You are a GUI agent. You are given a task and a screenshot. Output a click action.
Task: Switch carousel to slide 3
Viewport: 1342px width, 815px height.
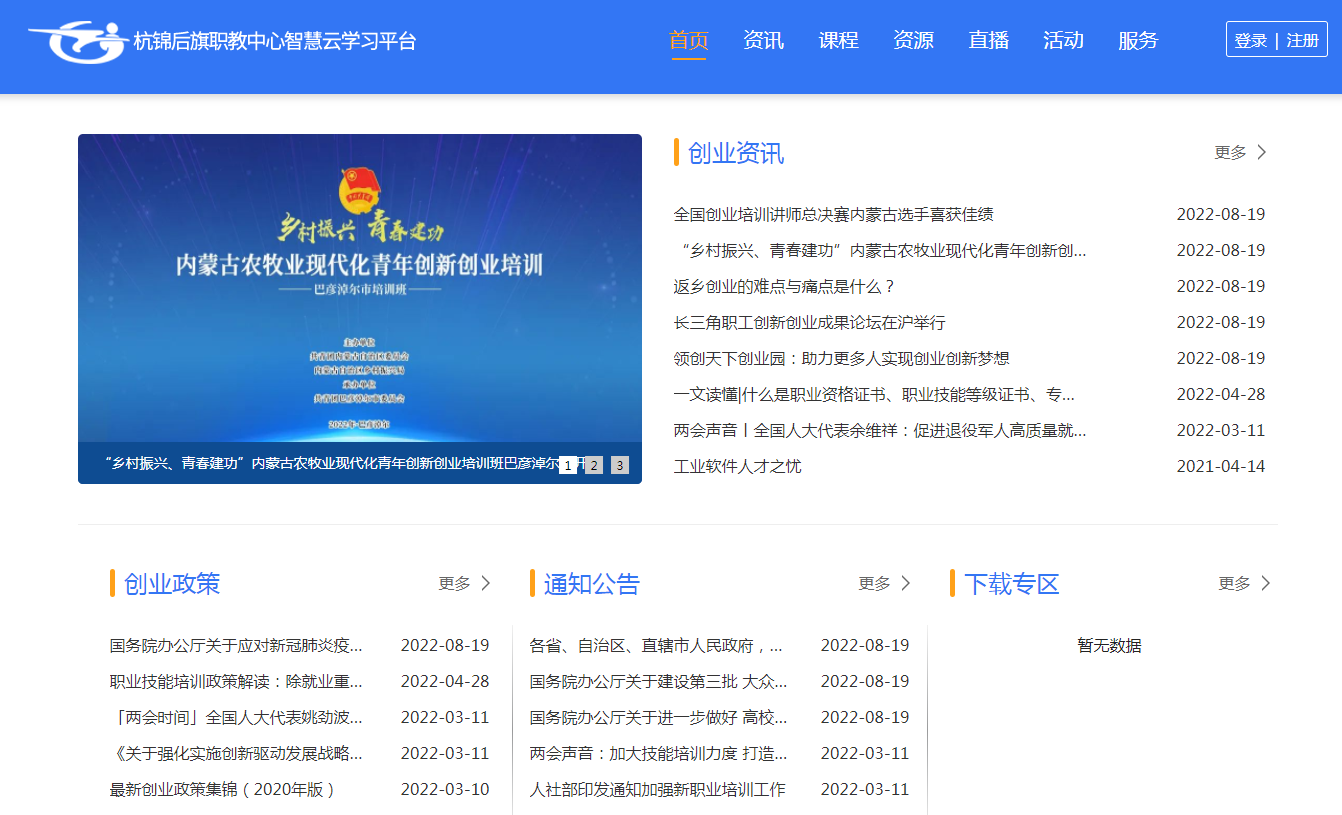click(x=620, y=465)
